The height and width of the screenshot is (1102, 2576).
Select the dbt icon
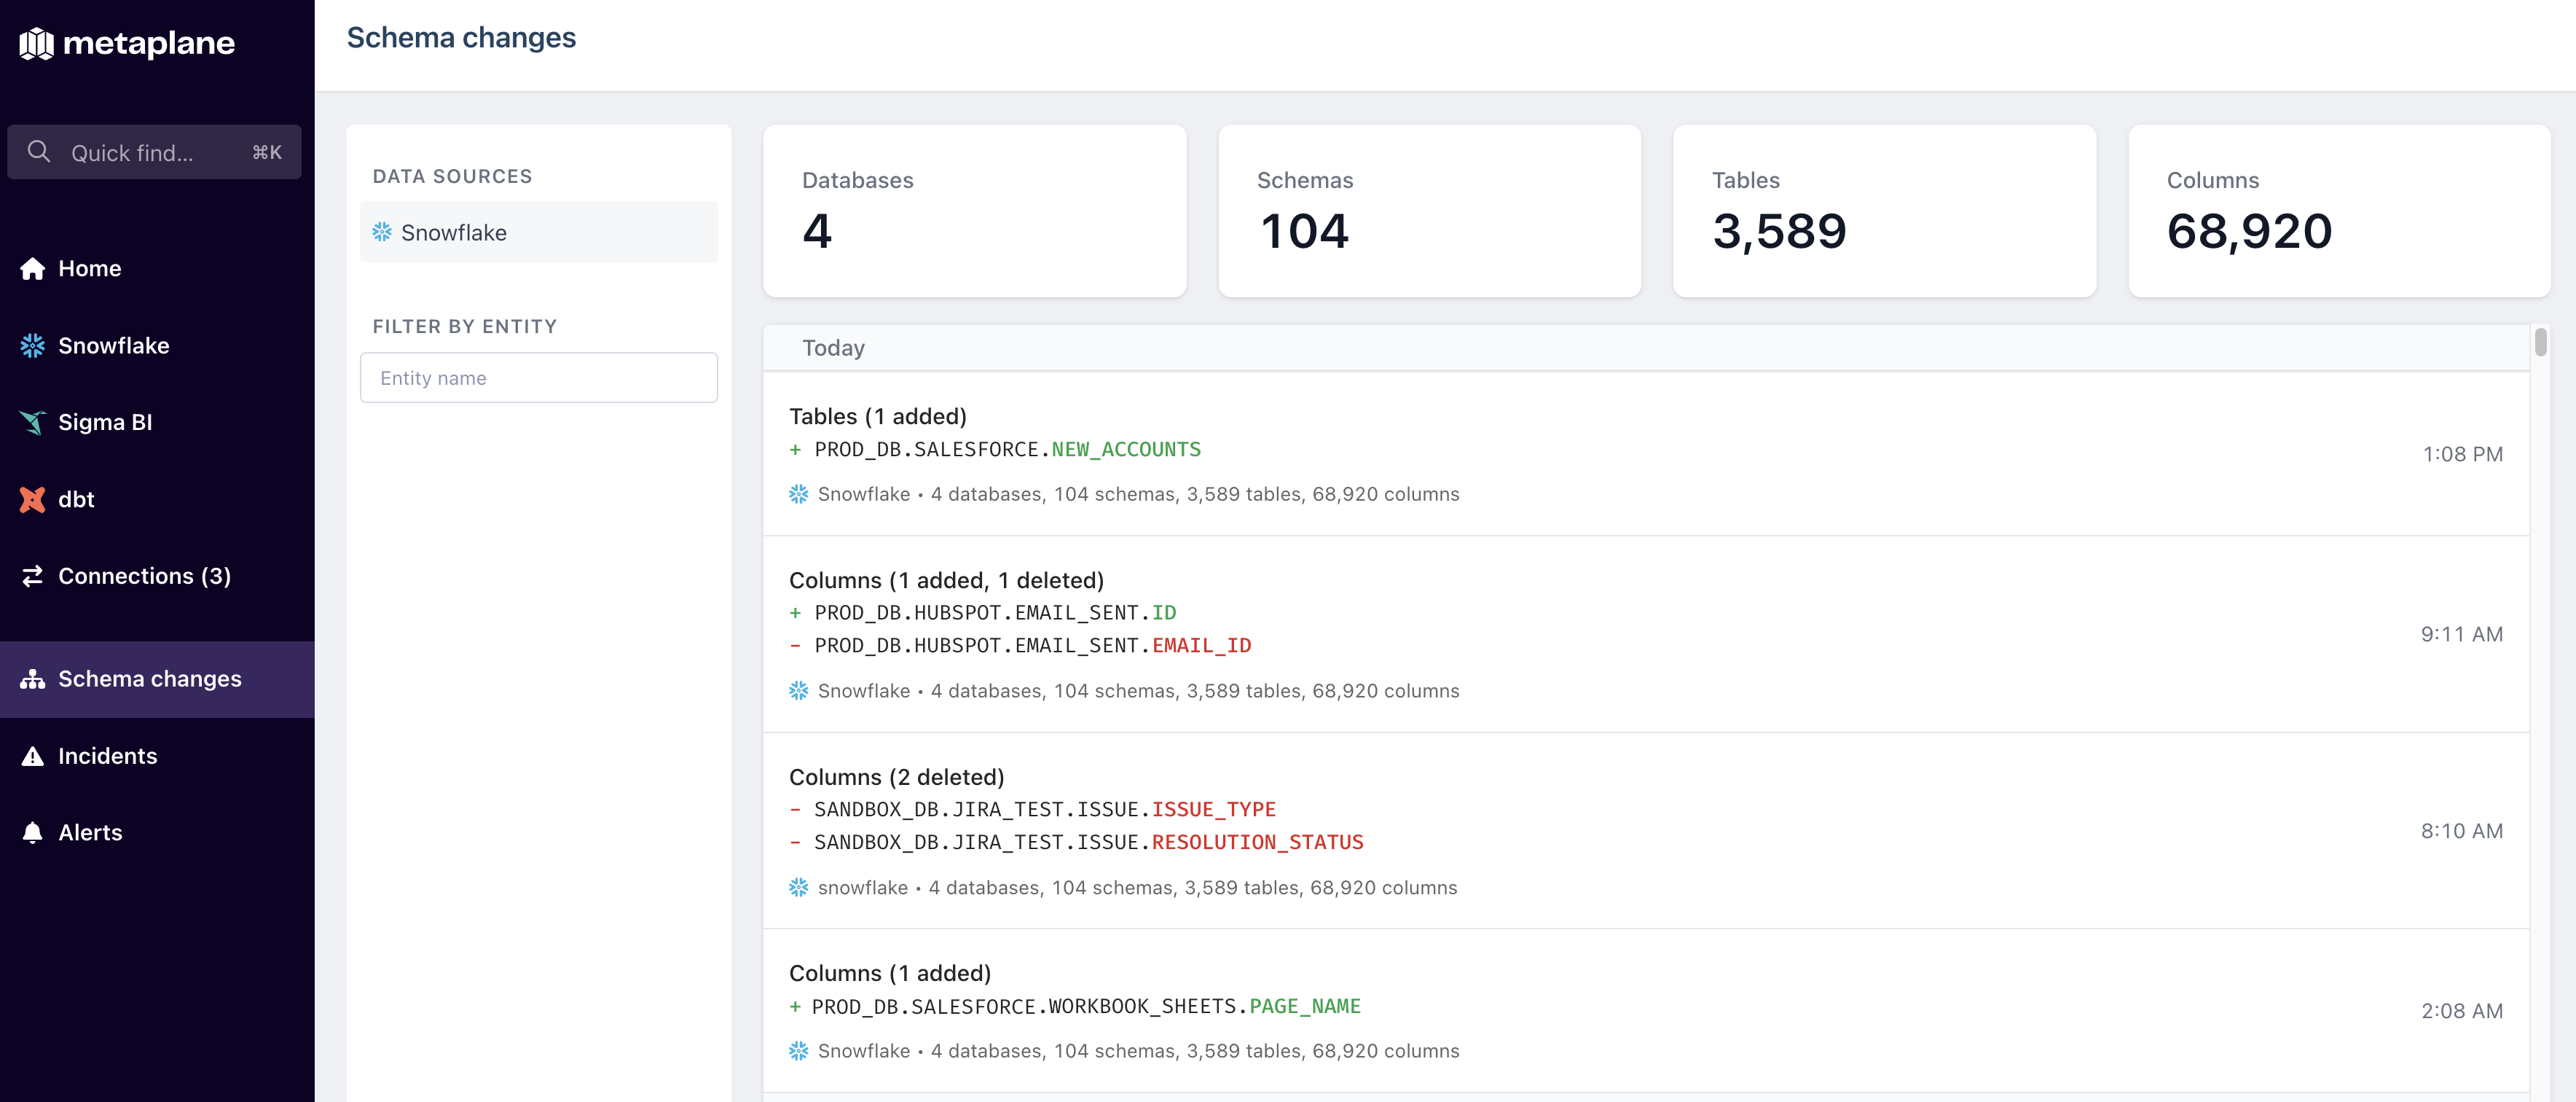33,499
